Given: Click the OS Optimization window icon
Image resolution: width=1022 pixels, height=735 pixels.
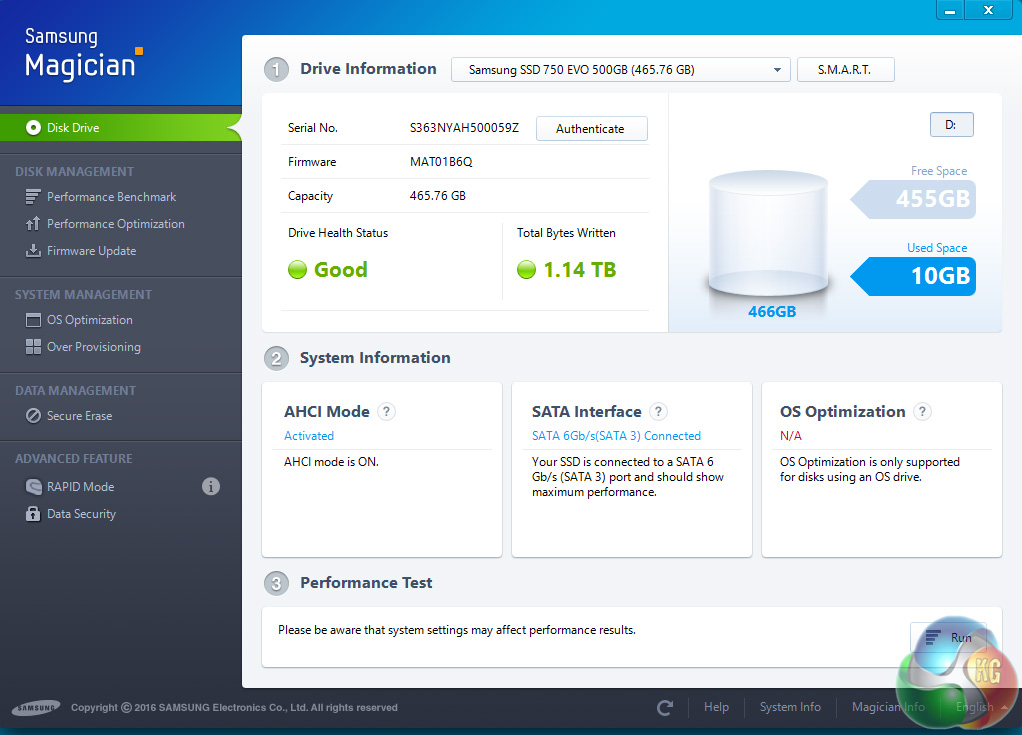Looking at the screenshot, I should (x=33, y=320).
